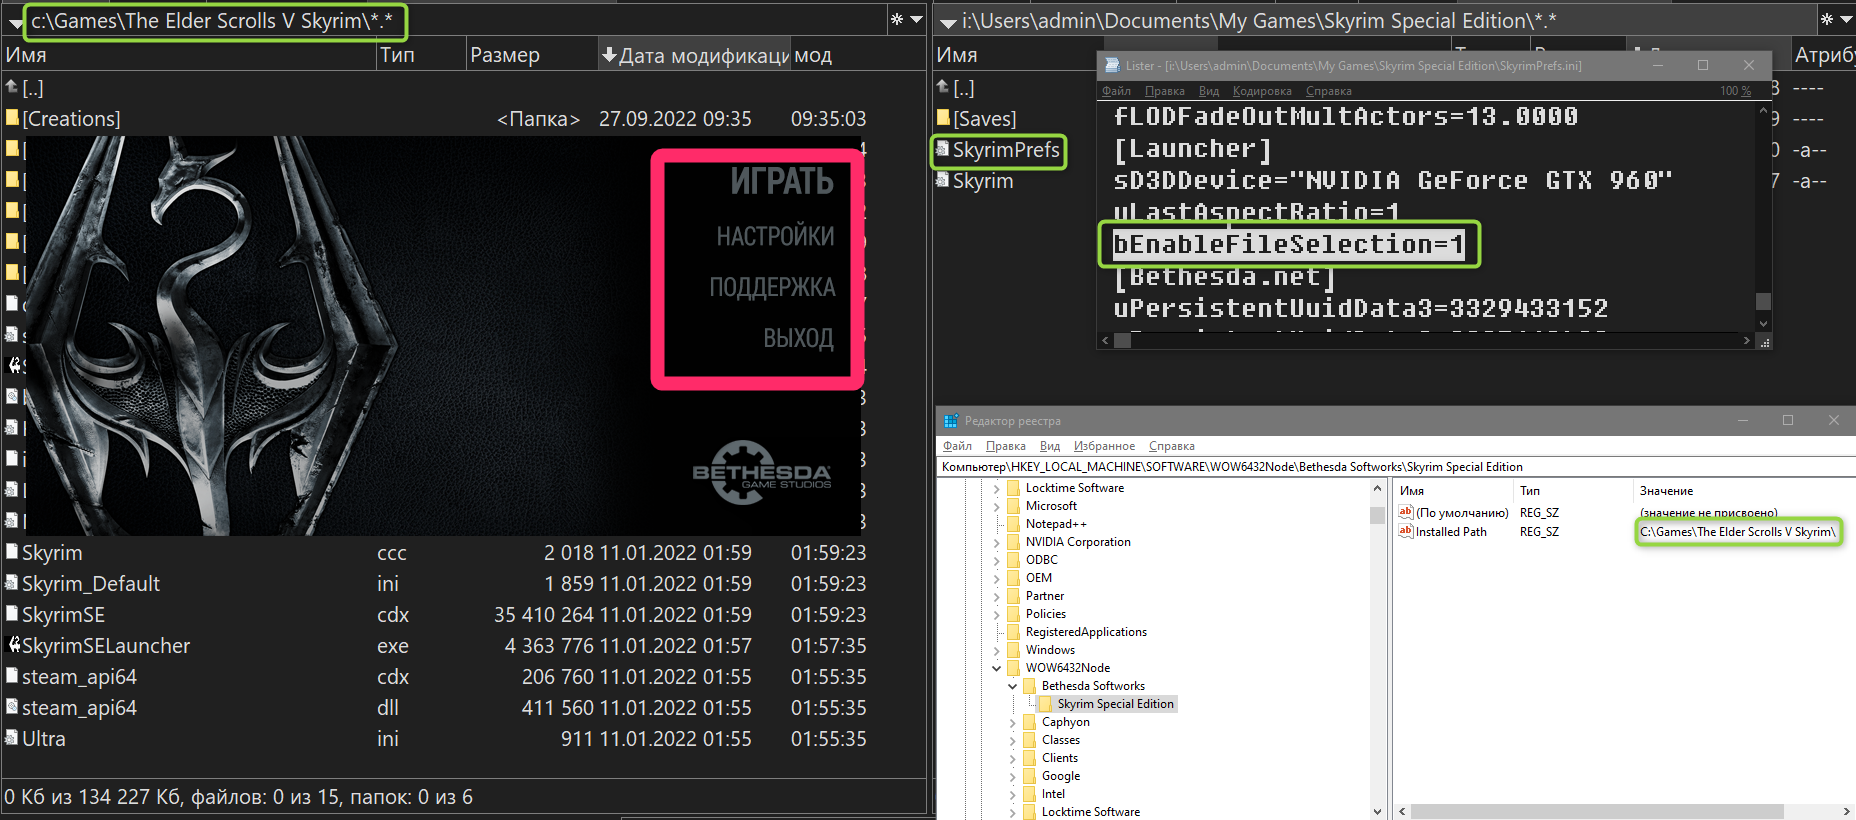Click the Lister horizontal scrollbar thumb
Image resolution: width=1856 pixels, height=820 pixels.
click(x=1123, y=340)
